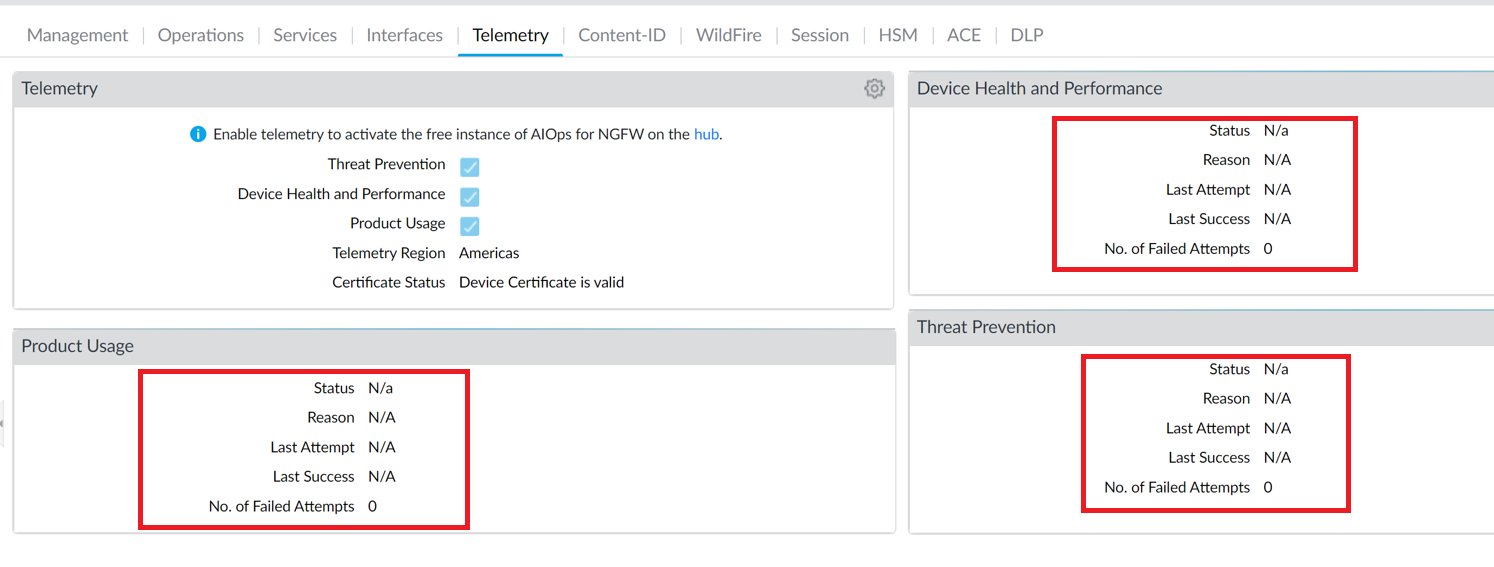Select the Telemetry tab
The image size is (1494, 567).
click(510, 35)
